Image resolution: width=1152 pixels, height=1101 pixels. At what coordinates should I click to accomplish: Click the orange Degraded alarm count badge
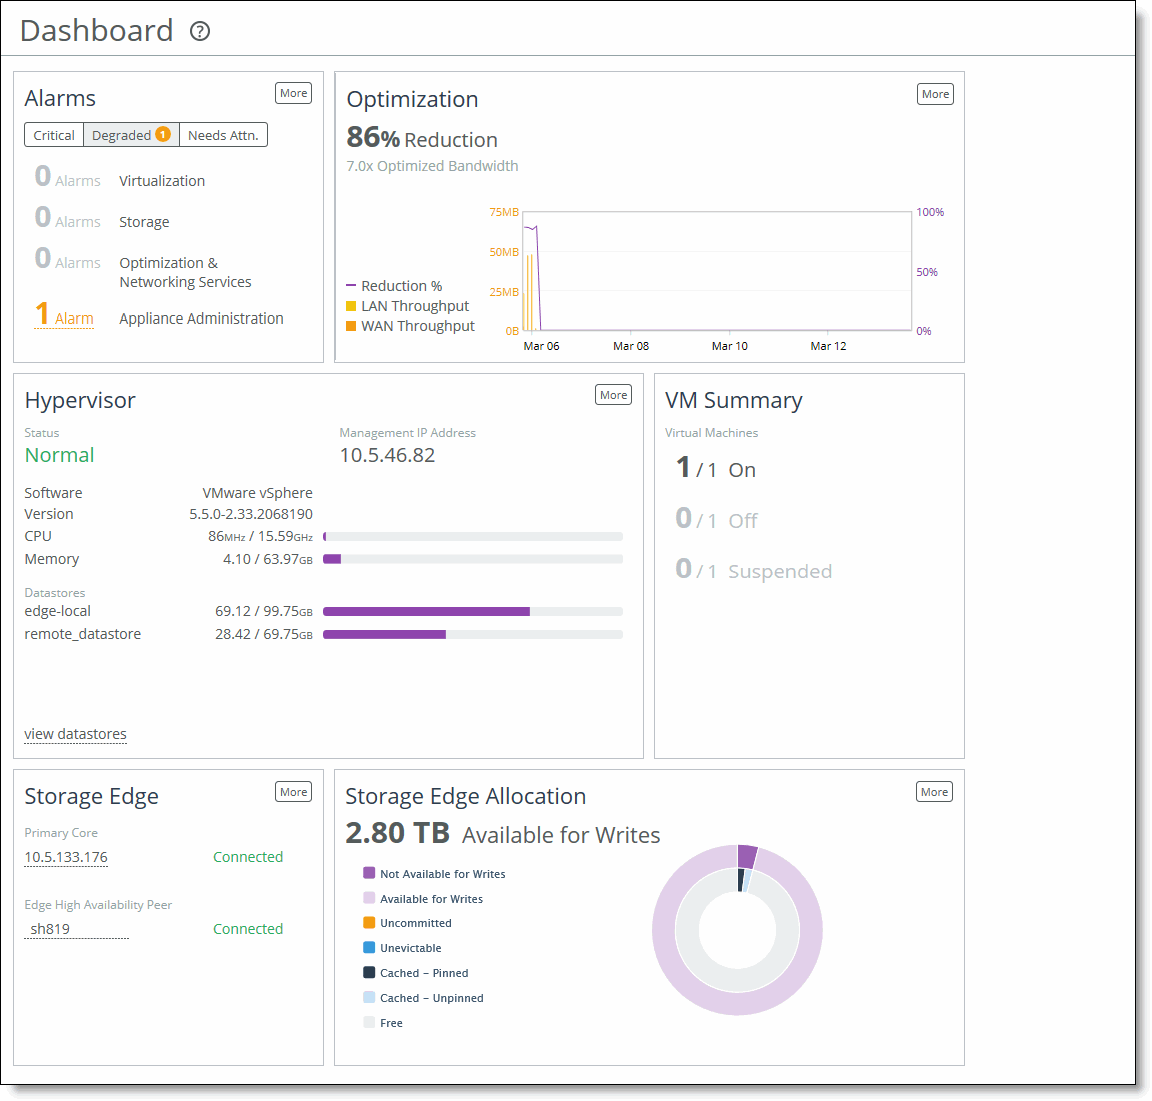[x=162, y=134]
